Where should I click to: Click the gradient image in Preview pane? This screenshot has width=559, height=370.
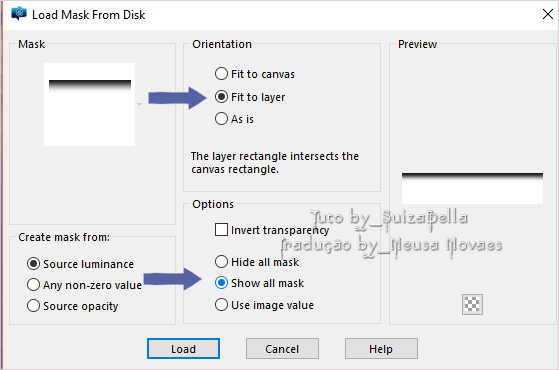[472, 188]
